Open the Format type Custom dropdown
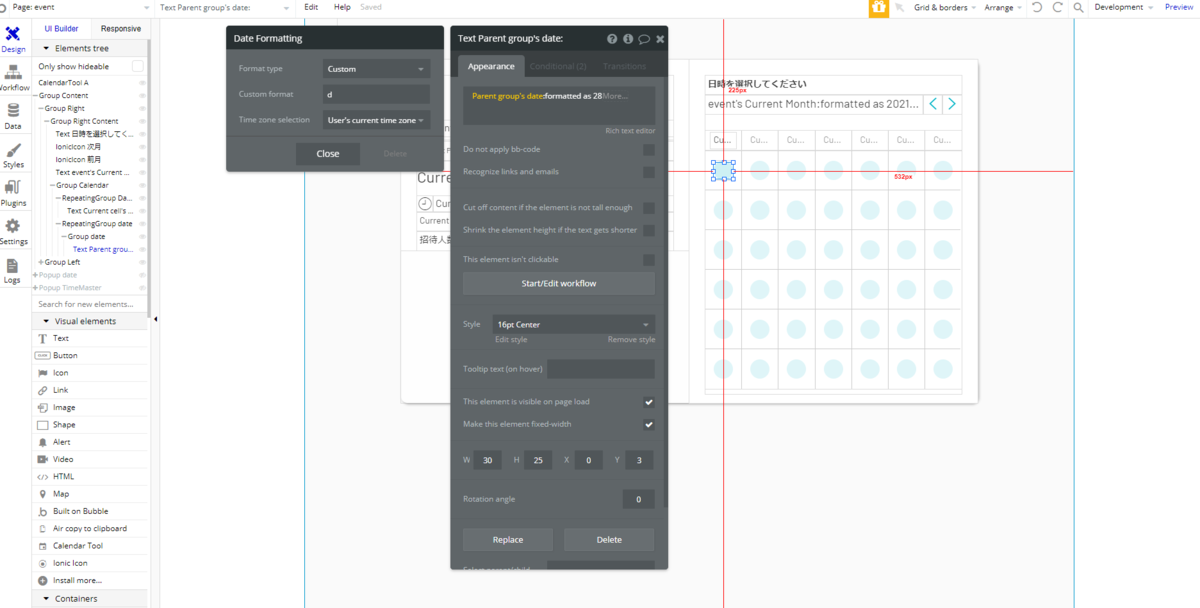Image resolution: width=1200 pixels, height=608 pixels. point(376,69)
